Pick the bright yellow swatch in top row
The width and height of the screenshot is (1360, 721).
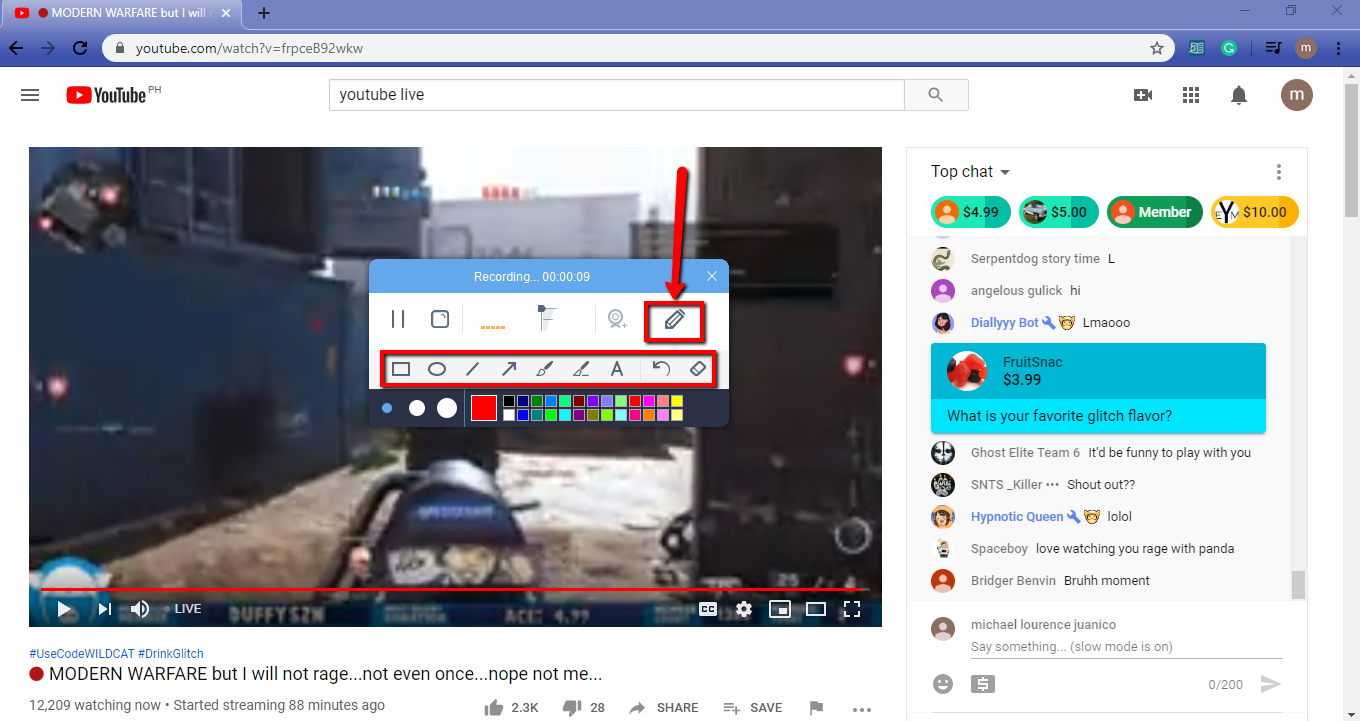[677, 401]
